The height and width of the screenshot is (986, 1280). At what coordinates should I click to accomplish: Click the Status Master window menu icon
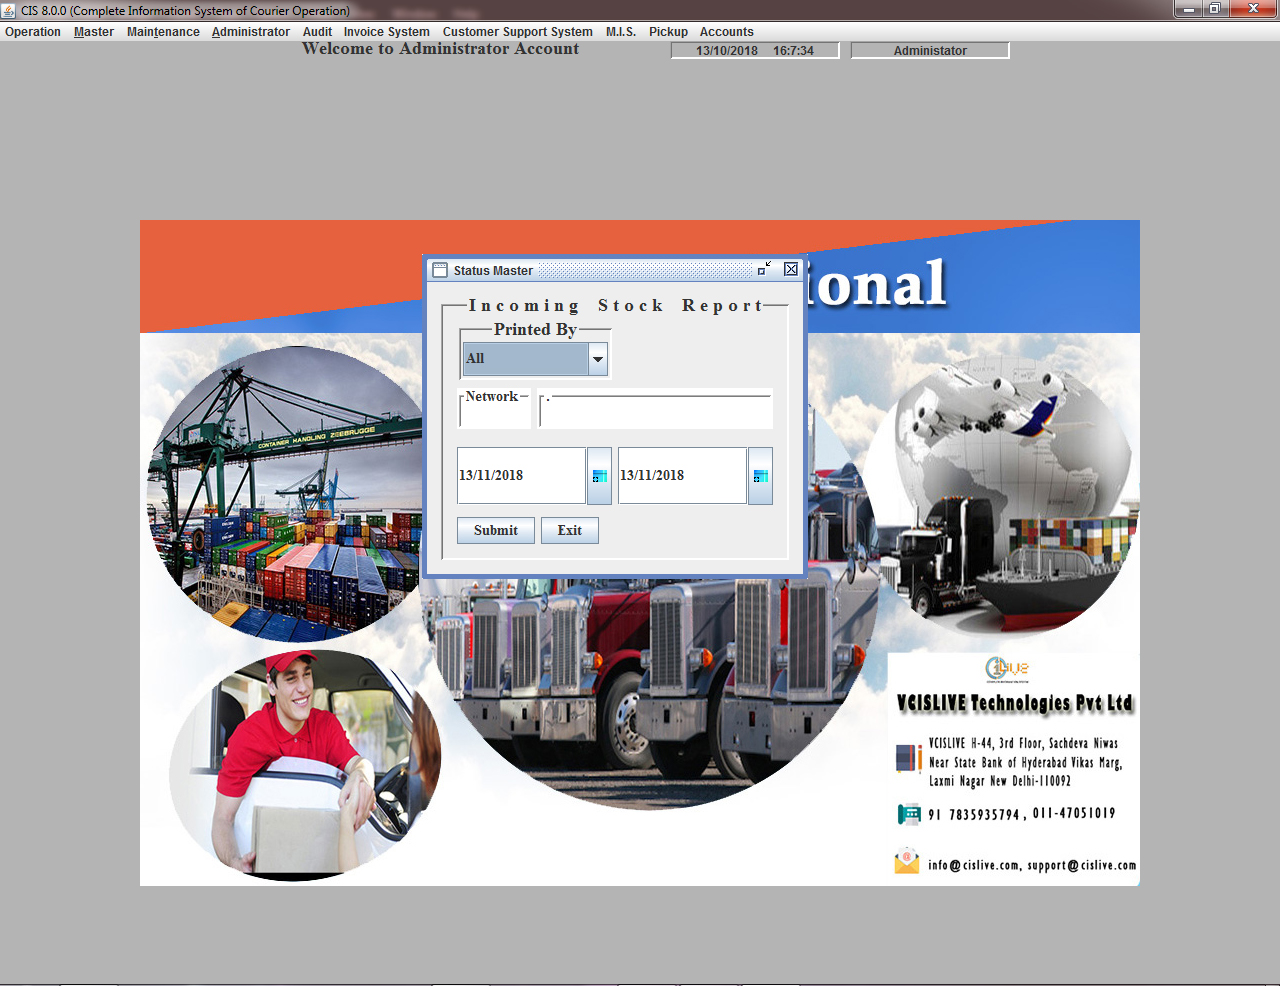click(440, 270)
